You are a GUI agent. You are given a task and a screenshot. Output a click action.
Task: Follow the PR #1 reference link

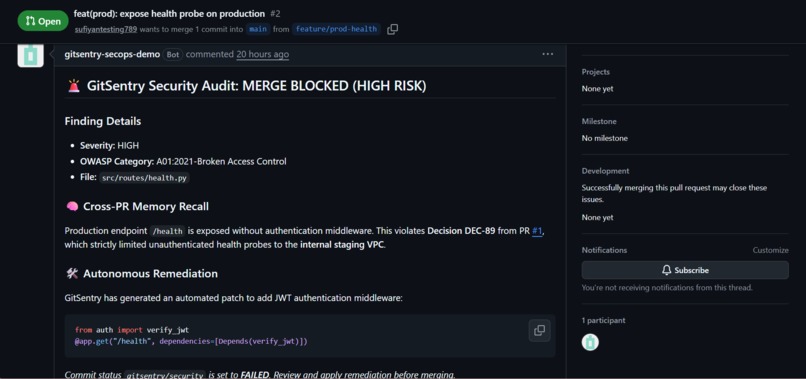pyautogui.click(x=537, y=231)
